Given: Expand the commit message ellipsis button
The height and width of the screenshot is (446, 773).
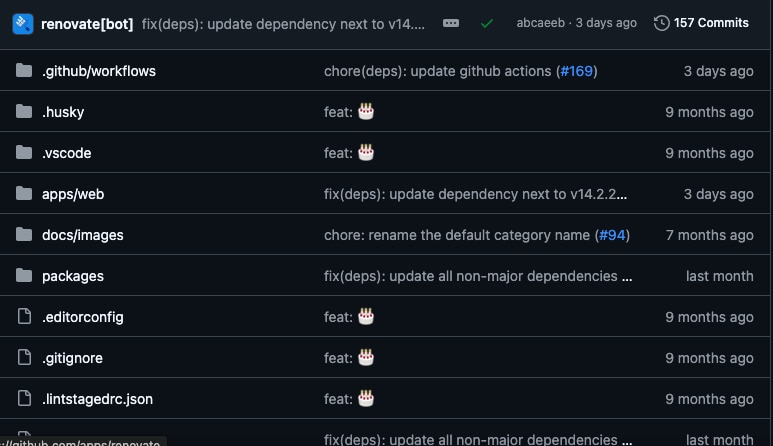Looking at the screenshot, I should coord(451,23).
